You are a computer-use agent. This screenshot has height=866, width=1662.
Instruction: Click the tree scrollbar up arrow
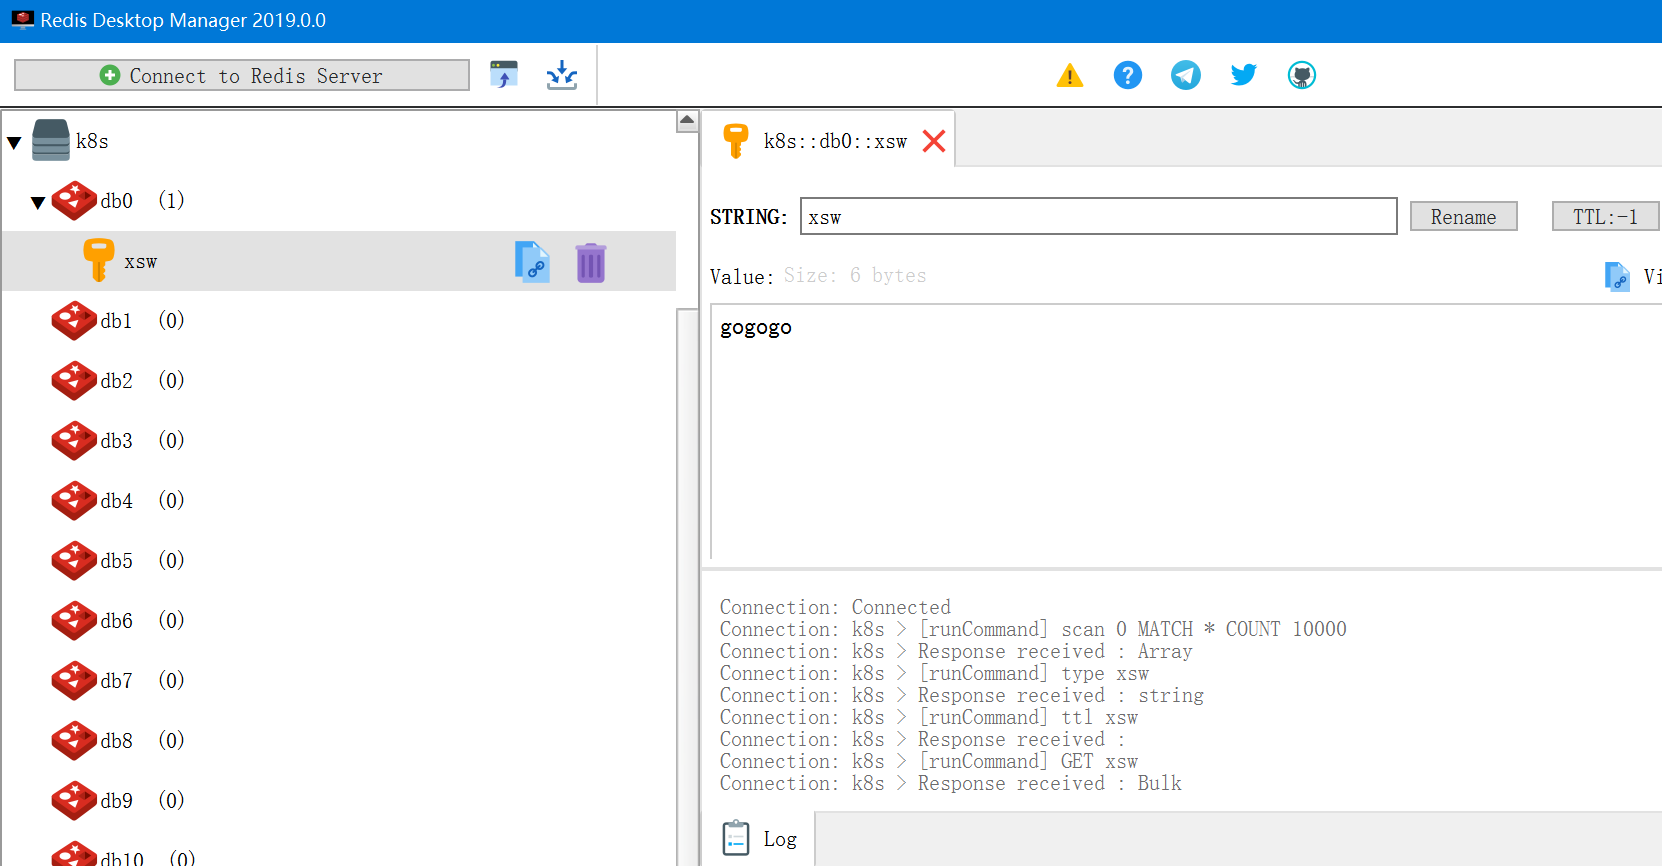[687, 121]
